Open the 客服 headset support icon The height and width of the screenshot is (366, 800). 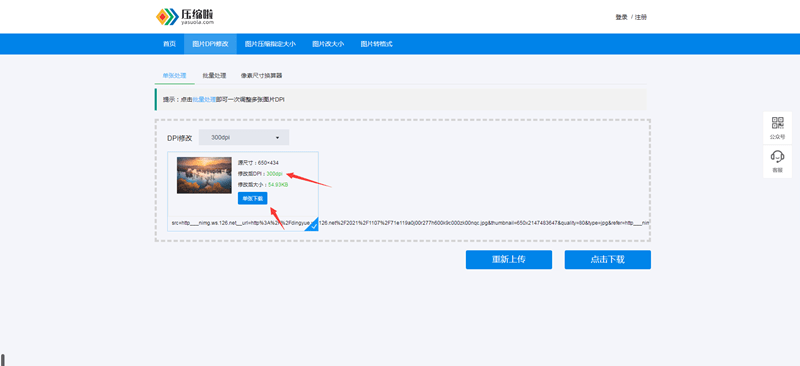[778, 161]
